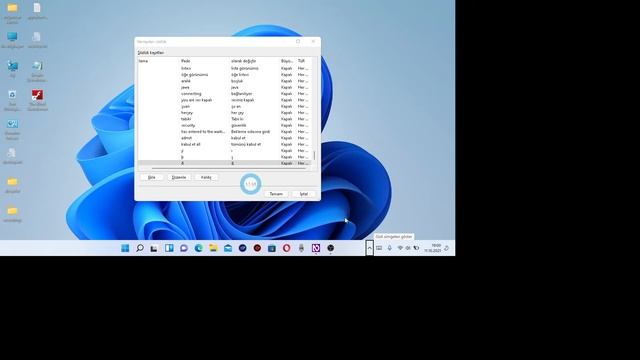The image size is (640, 360).
Task: Click the 'boşluk' replacement cell
Action: [237, 81]
